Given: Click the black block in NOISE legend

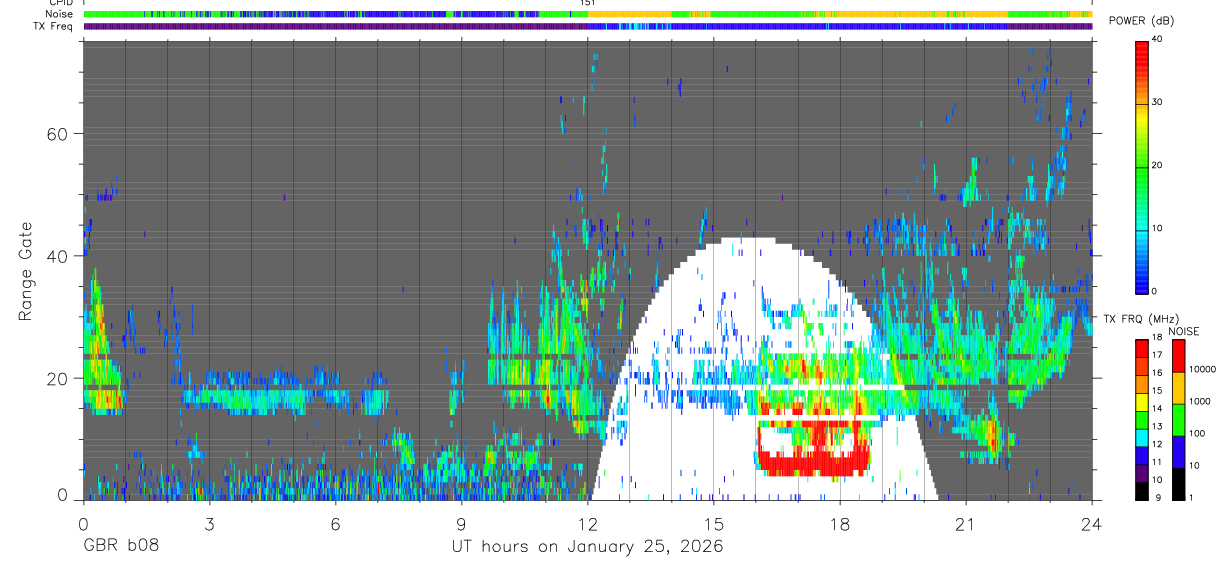Looking at the screenshot, I should (x=1178, y=484).
